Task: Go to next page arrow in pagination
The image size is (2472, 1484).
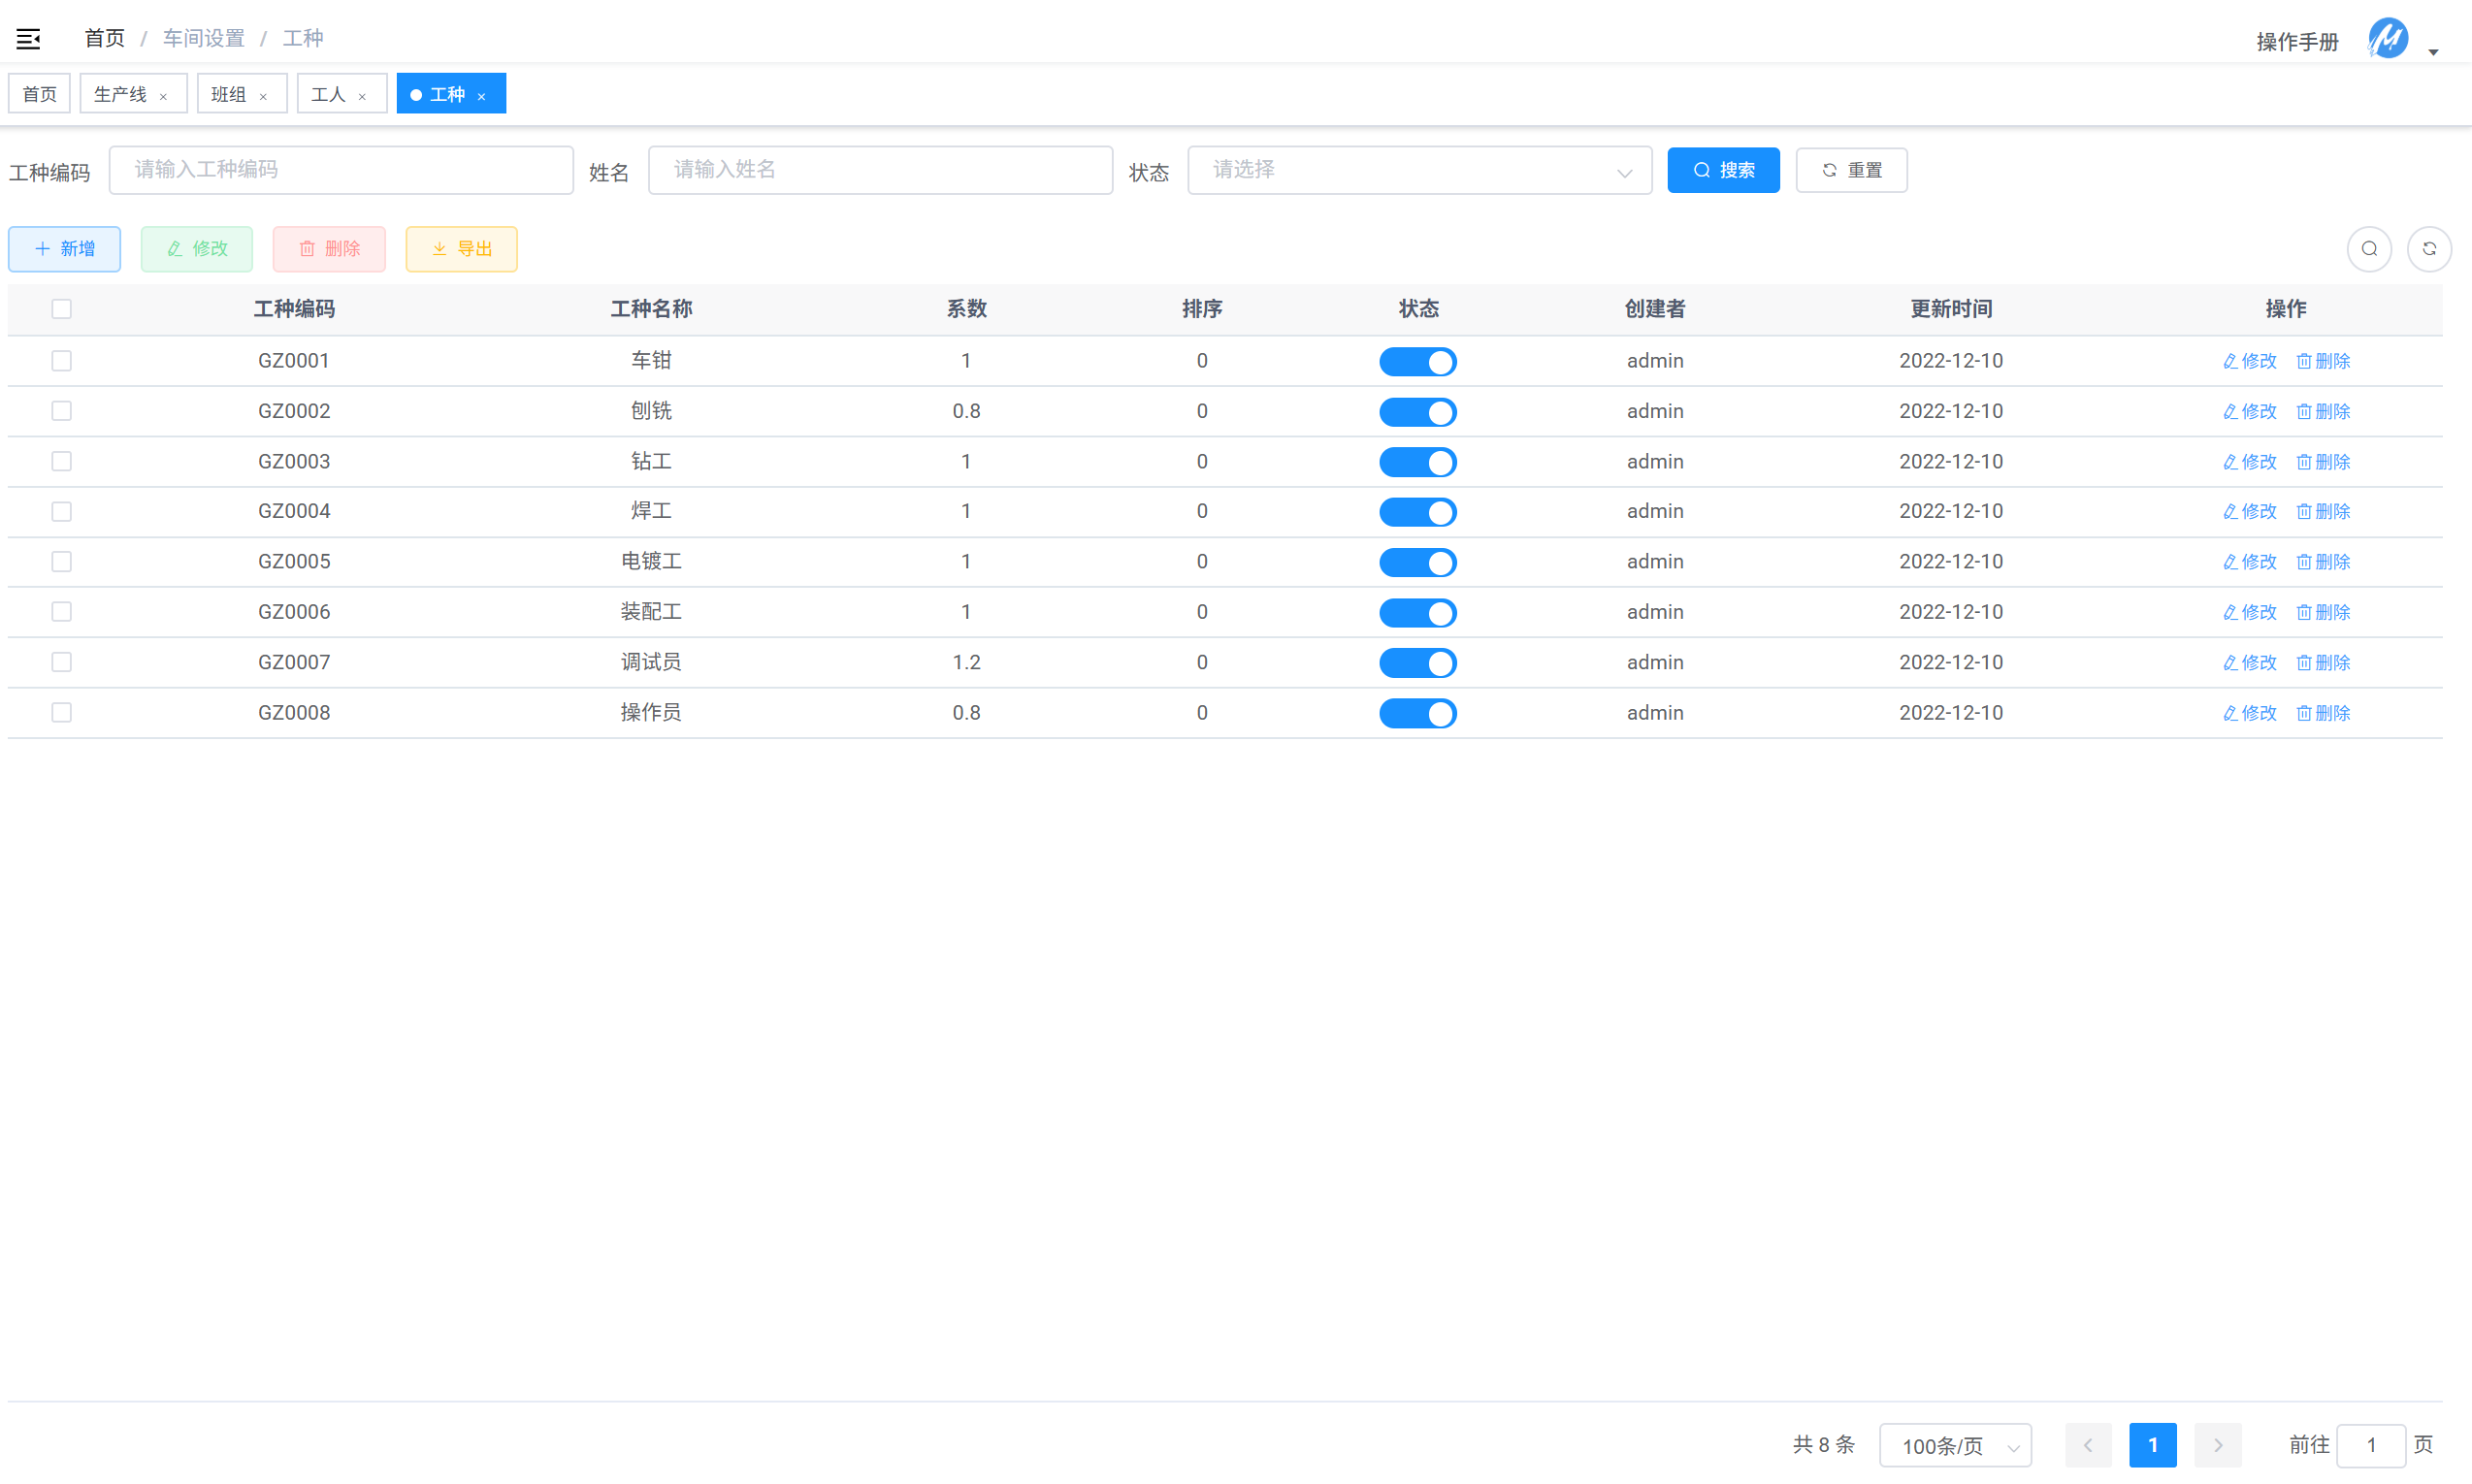Action: click(2217, 1445)
